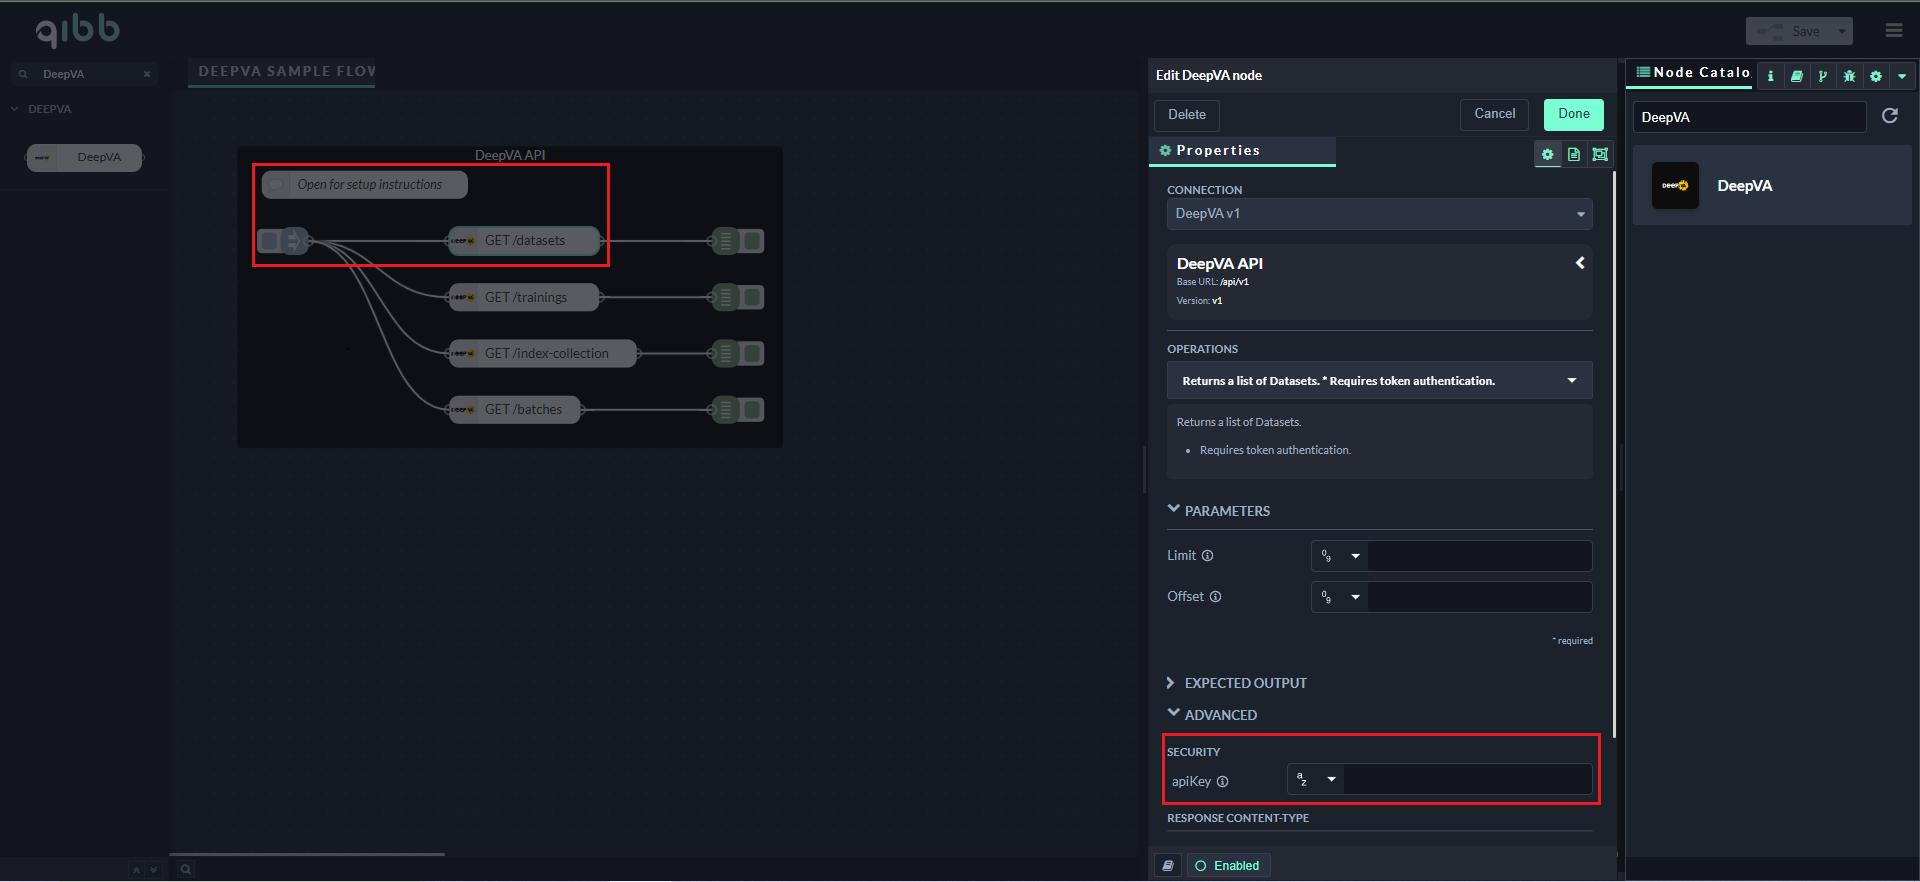The width and height of the screenshot is (1920, 882).
Task: Open the Operations dropdown list
Action: tap(1379, 381)
